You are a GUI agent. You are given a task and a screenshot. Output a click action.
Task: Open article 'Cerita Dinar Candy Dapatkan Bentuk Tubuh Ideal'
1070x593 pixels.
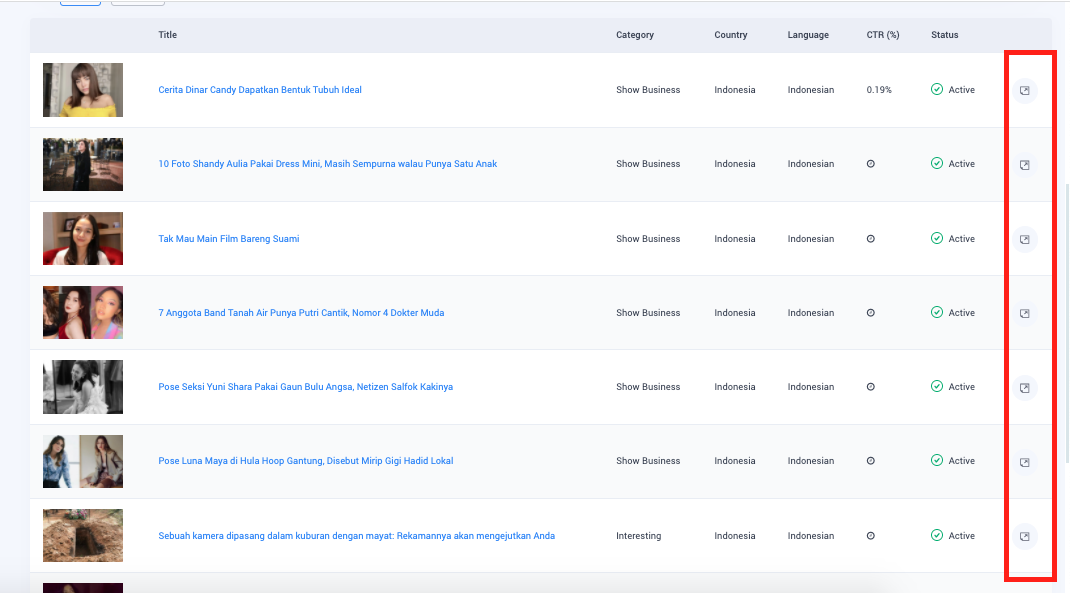[260, 90]
